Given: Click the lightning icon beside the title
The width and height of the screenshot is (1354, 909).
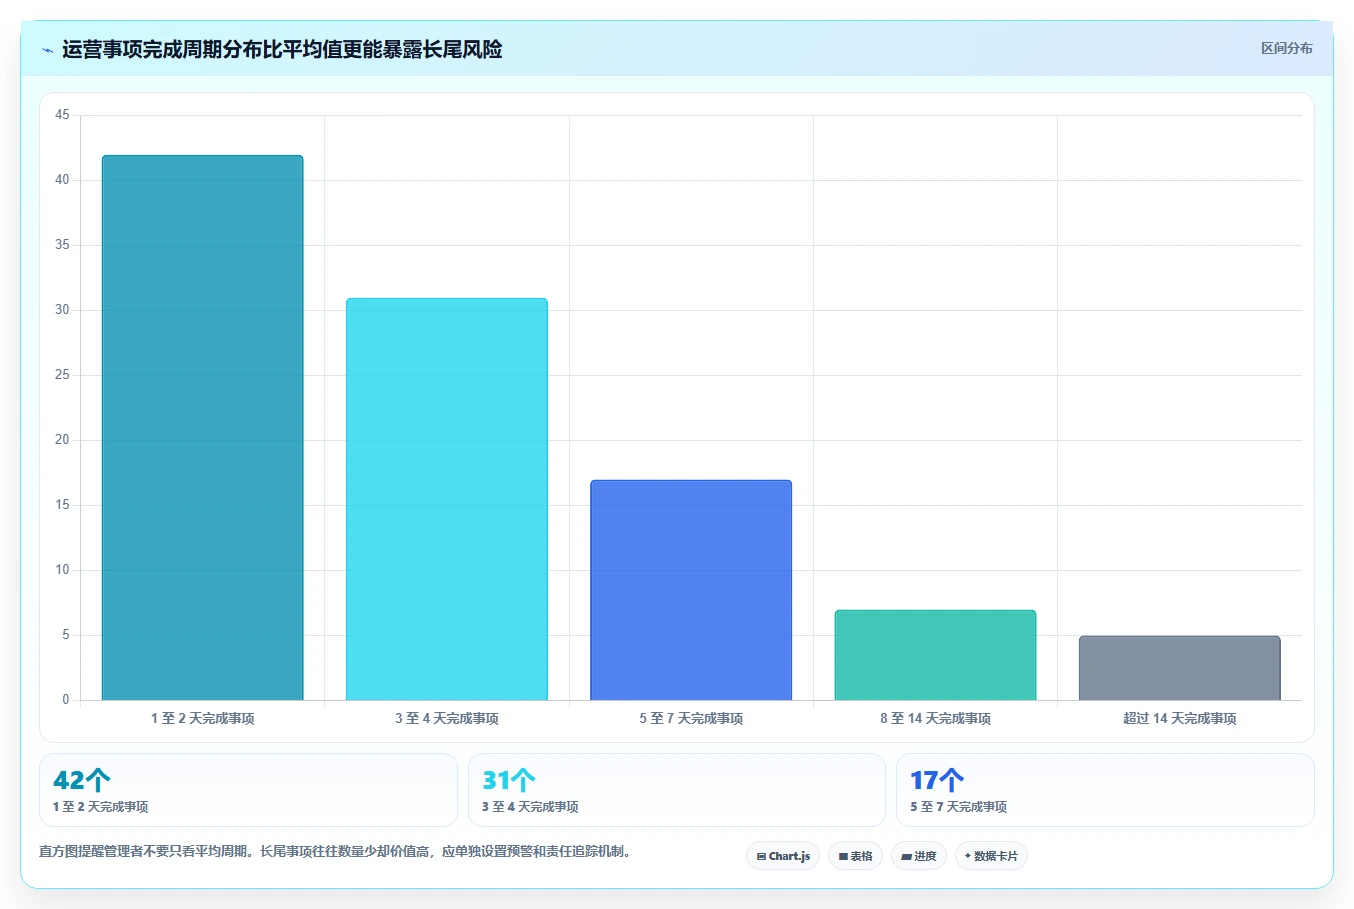Looking at the screenshot, I should 47,50.
